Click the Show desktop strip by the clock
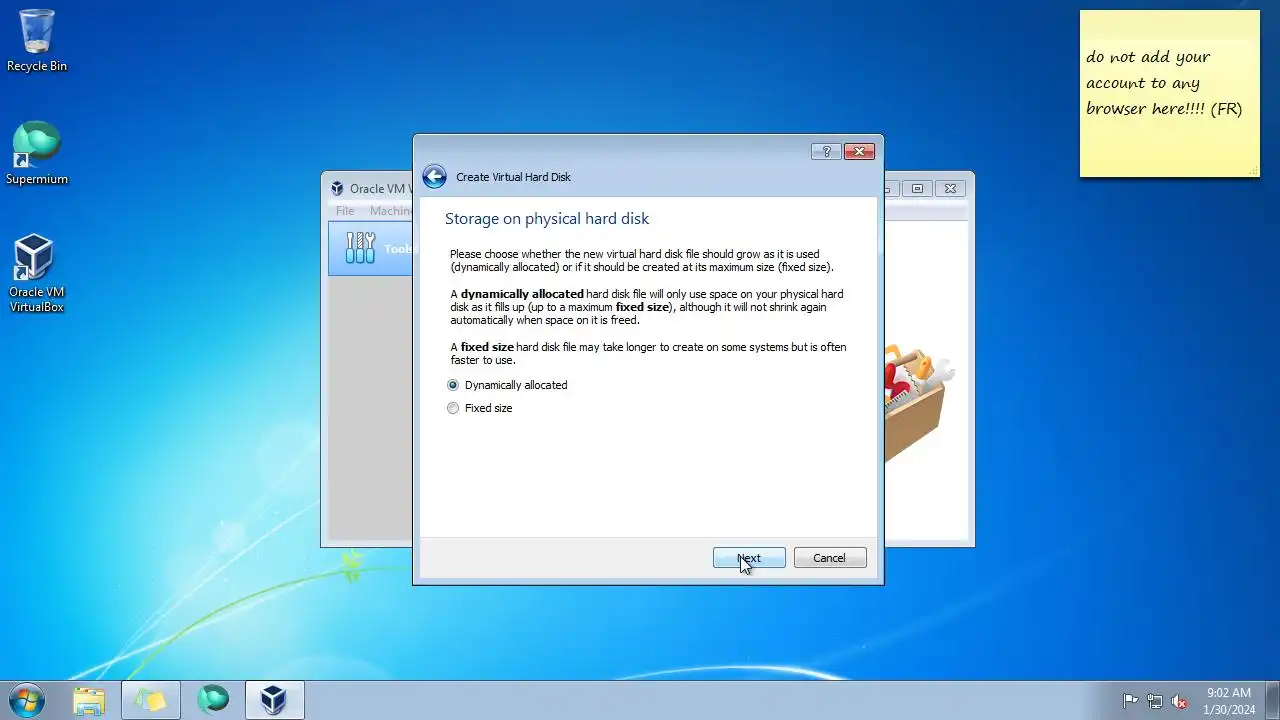 click(1272, 700)
